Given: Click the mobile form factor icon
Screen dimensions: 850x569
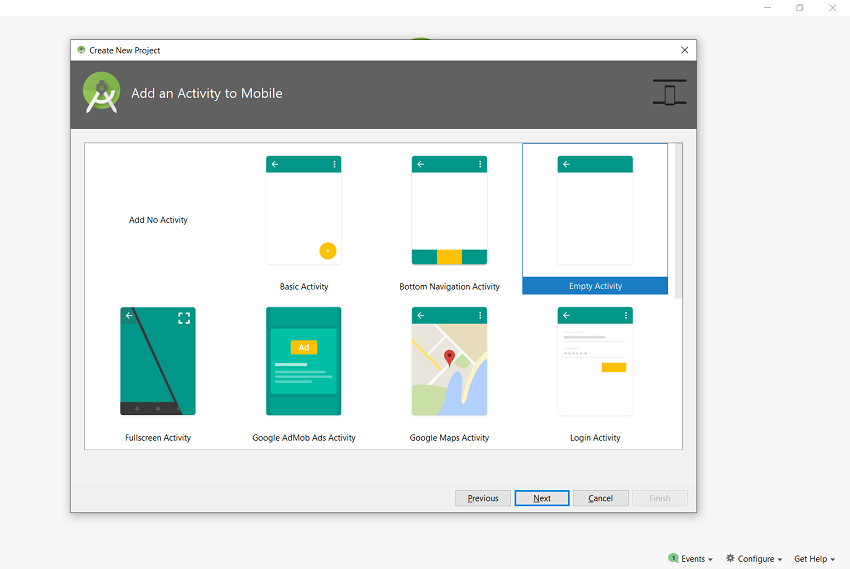Looking at the screenshot, I should 669,92.
